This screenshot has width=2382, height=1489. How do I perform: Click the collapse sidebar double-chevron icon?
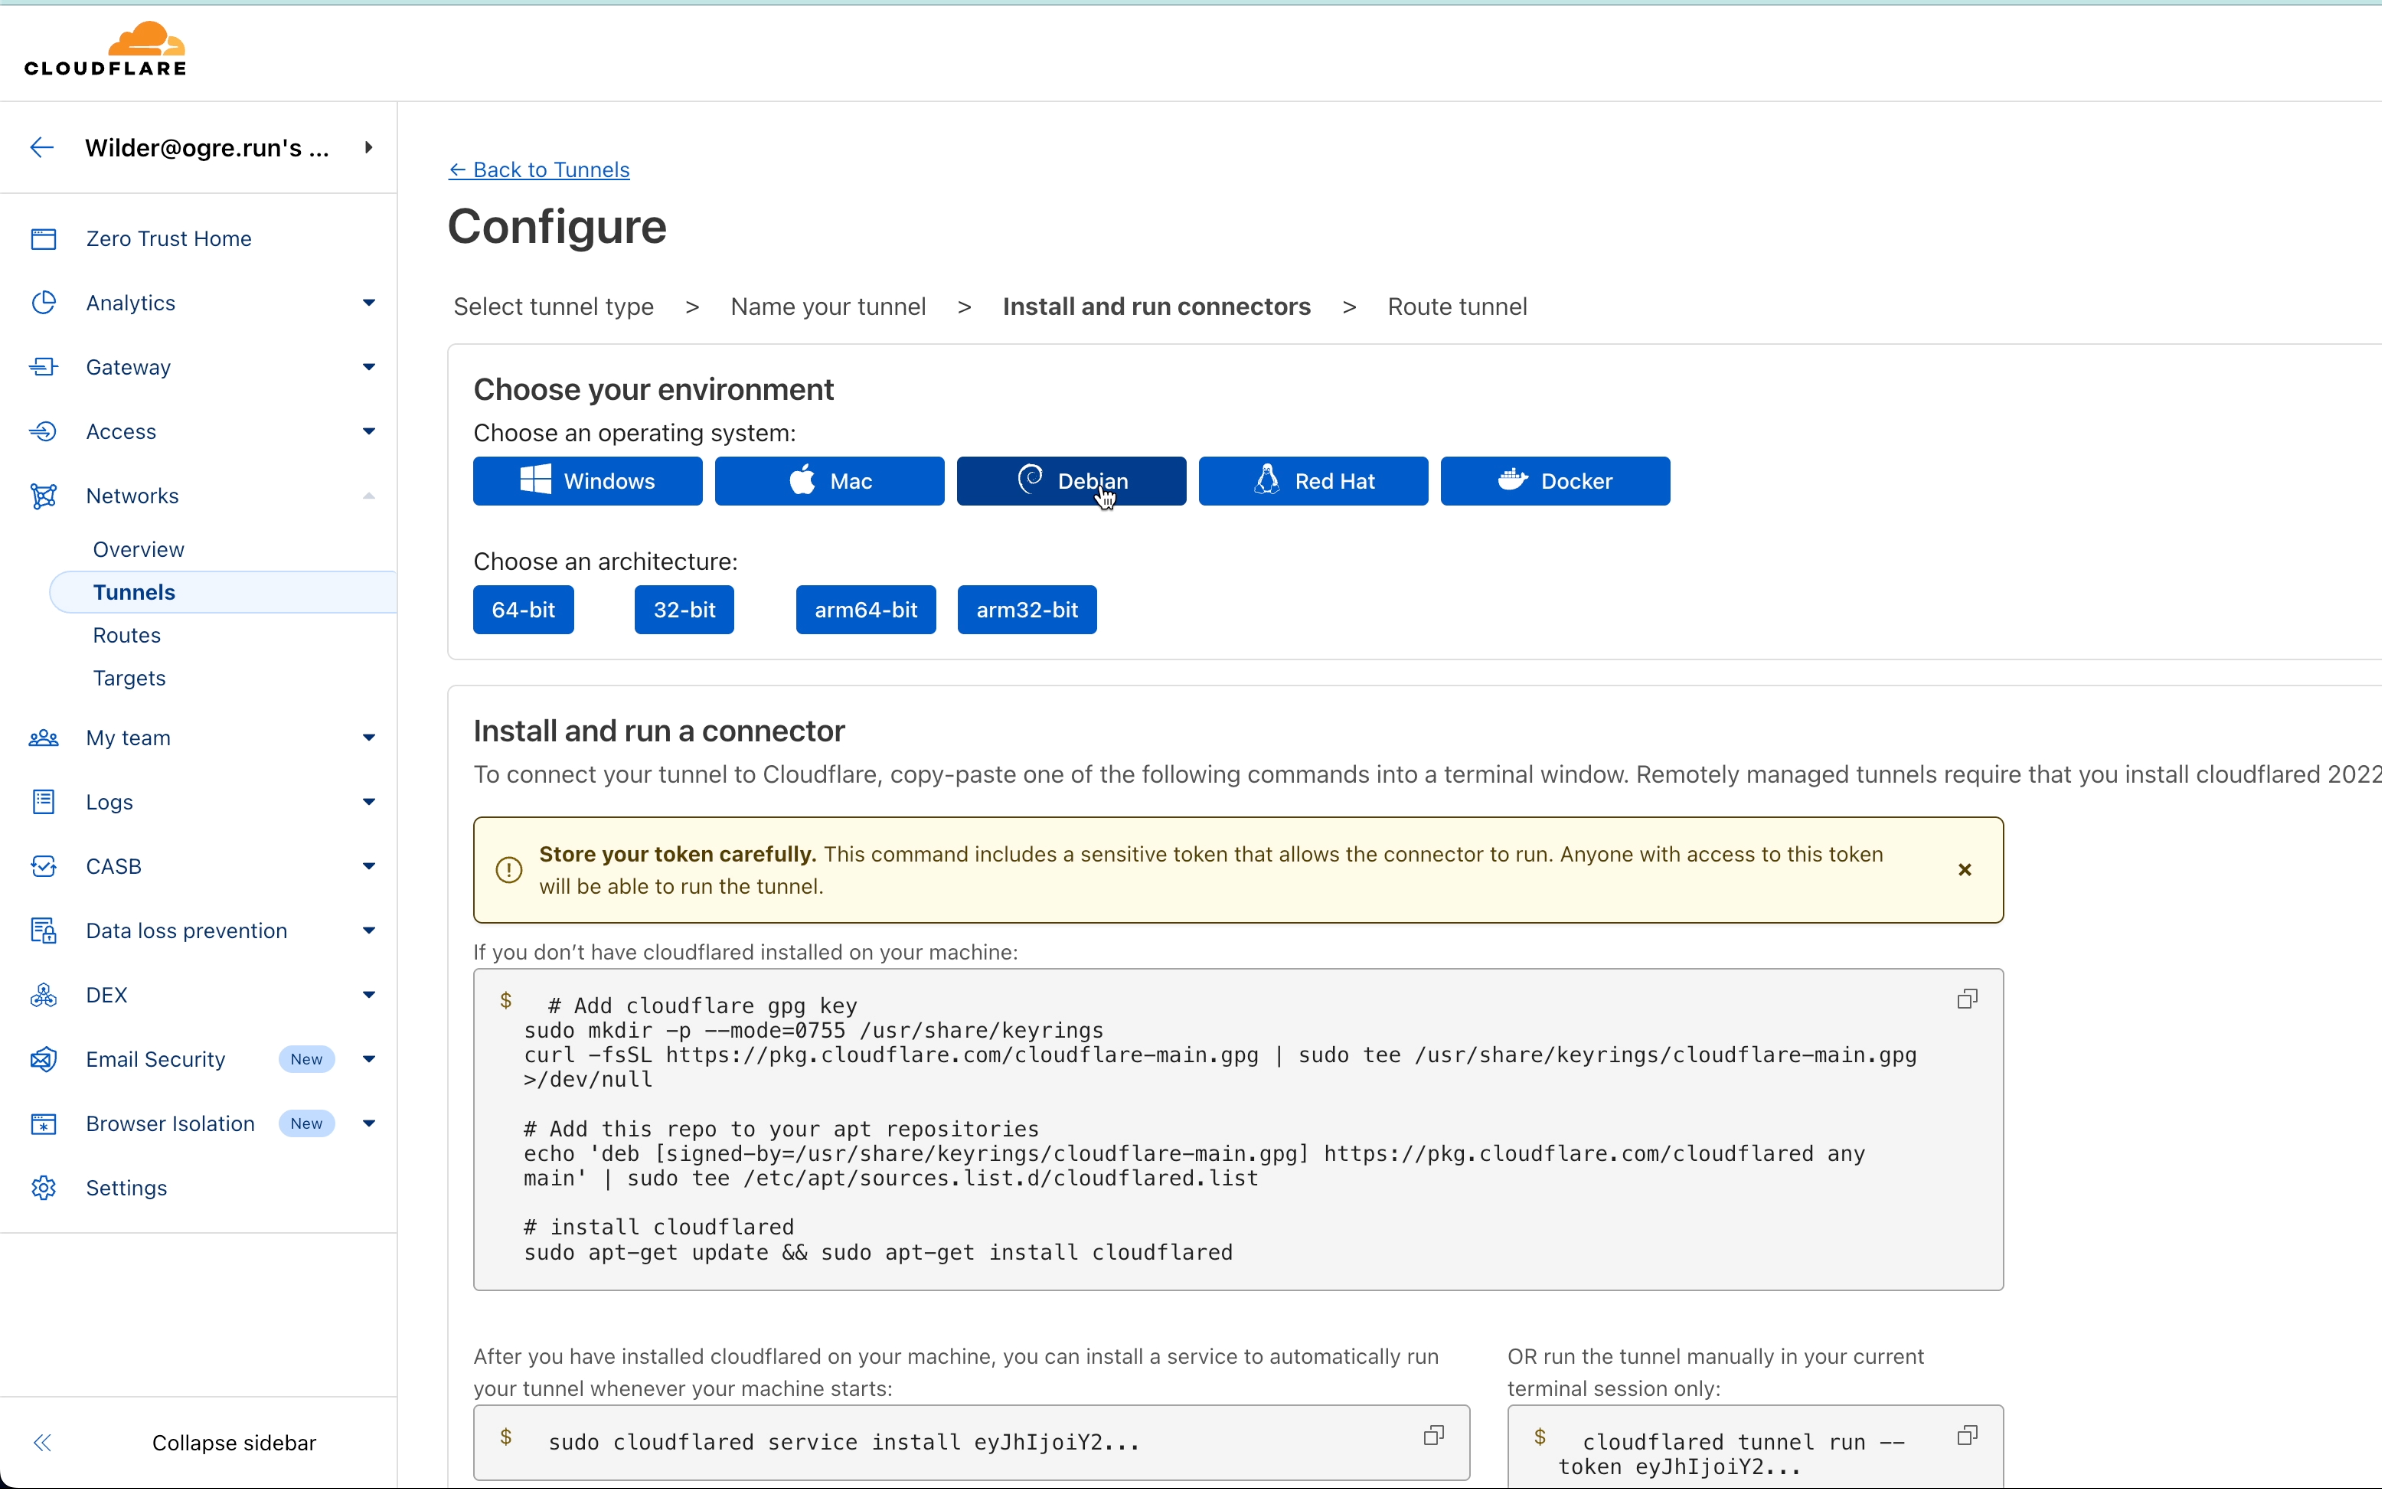tap(42, 1442)
